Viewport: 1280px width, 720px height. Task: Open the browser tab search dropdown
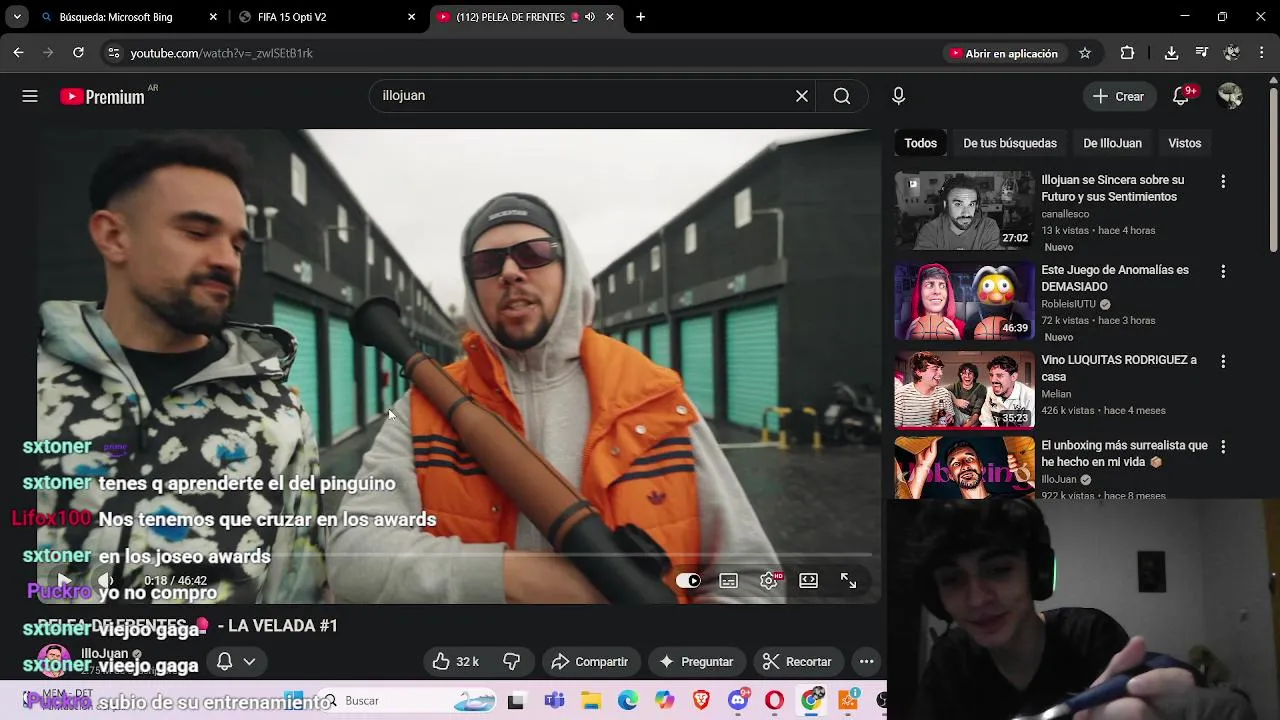coord(17,17)
